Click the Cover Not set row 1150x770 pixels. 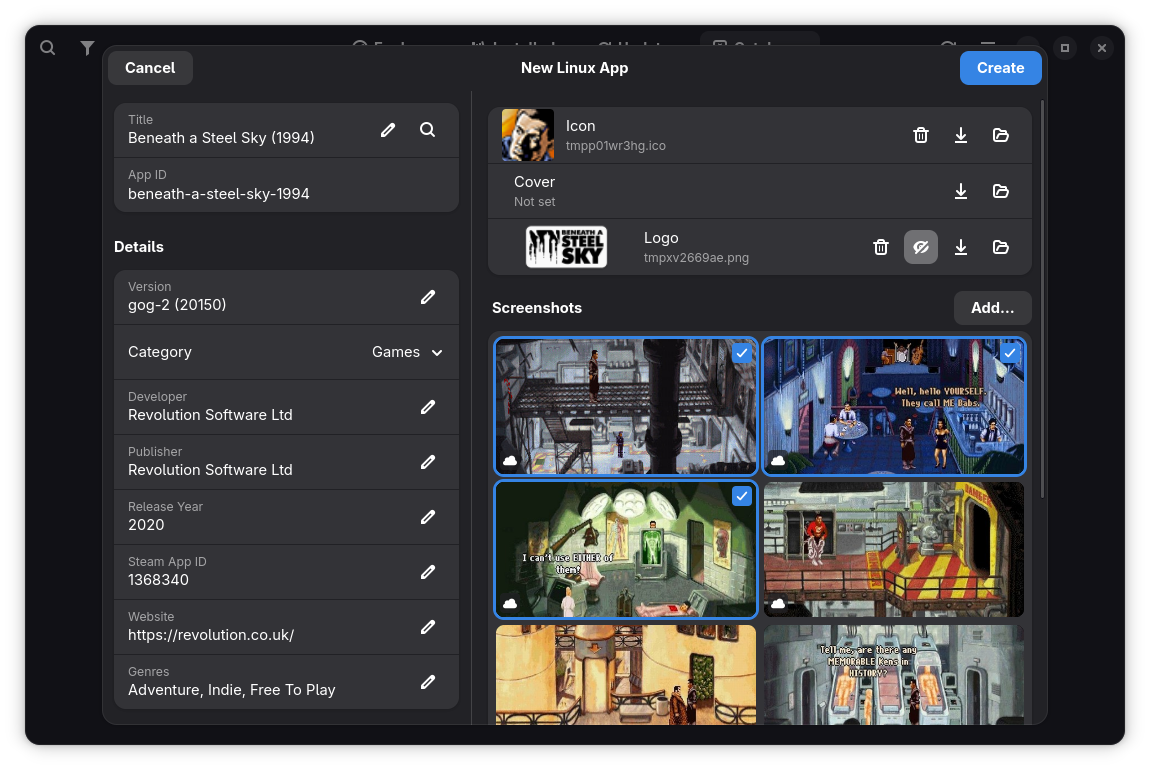760,191
